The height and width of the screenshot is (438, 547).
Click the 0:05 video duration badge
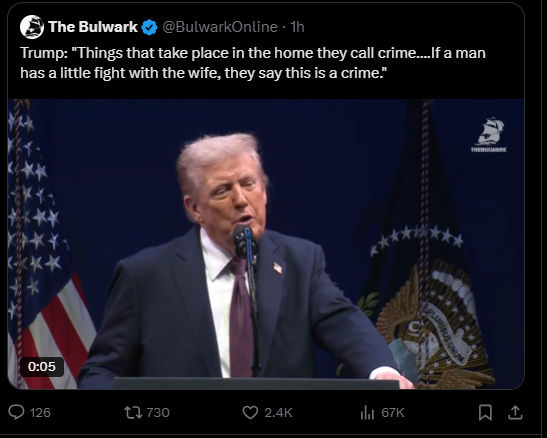click(x=42, y=367)
